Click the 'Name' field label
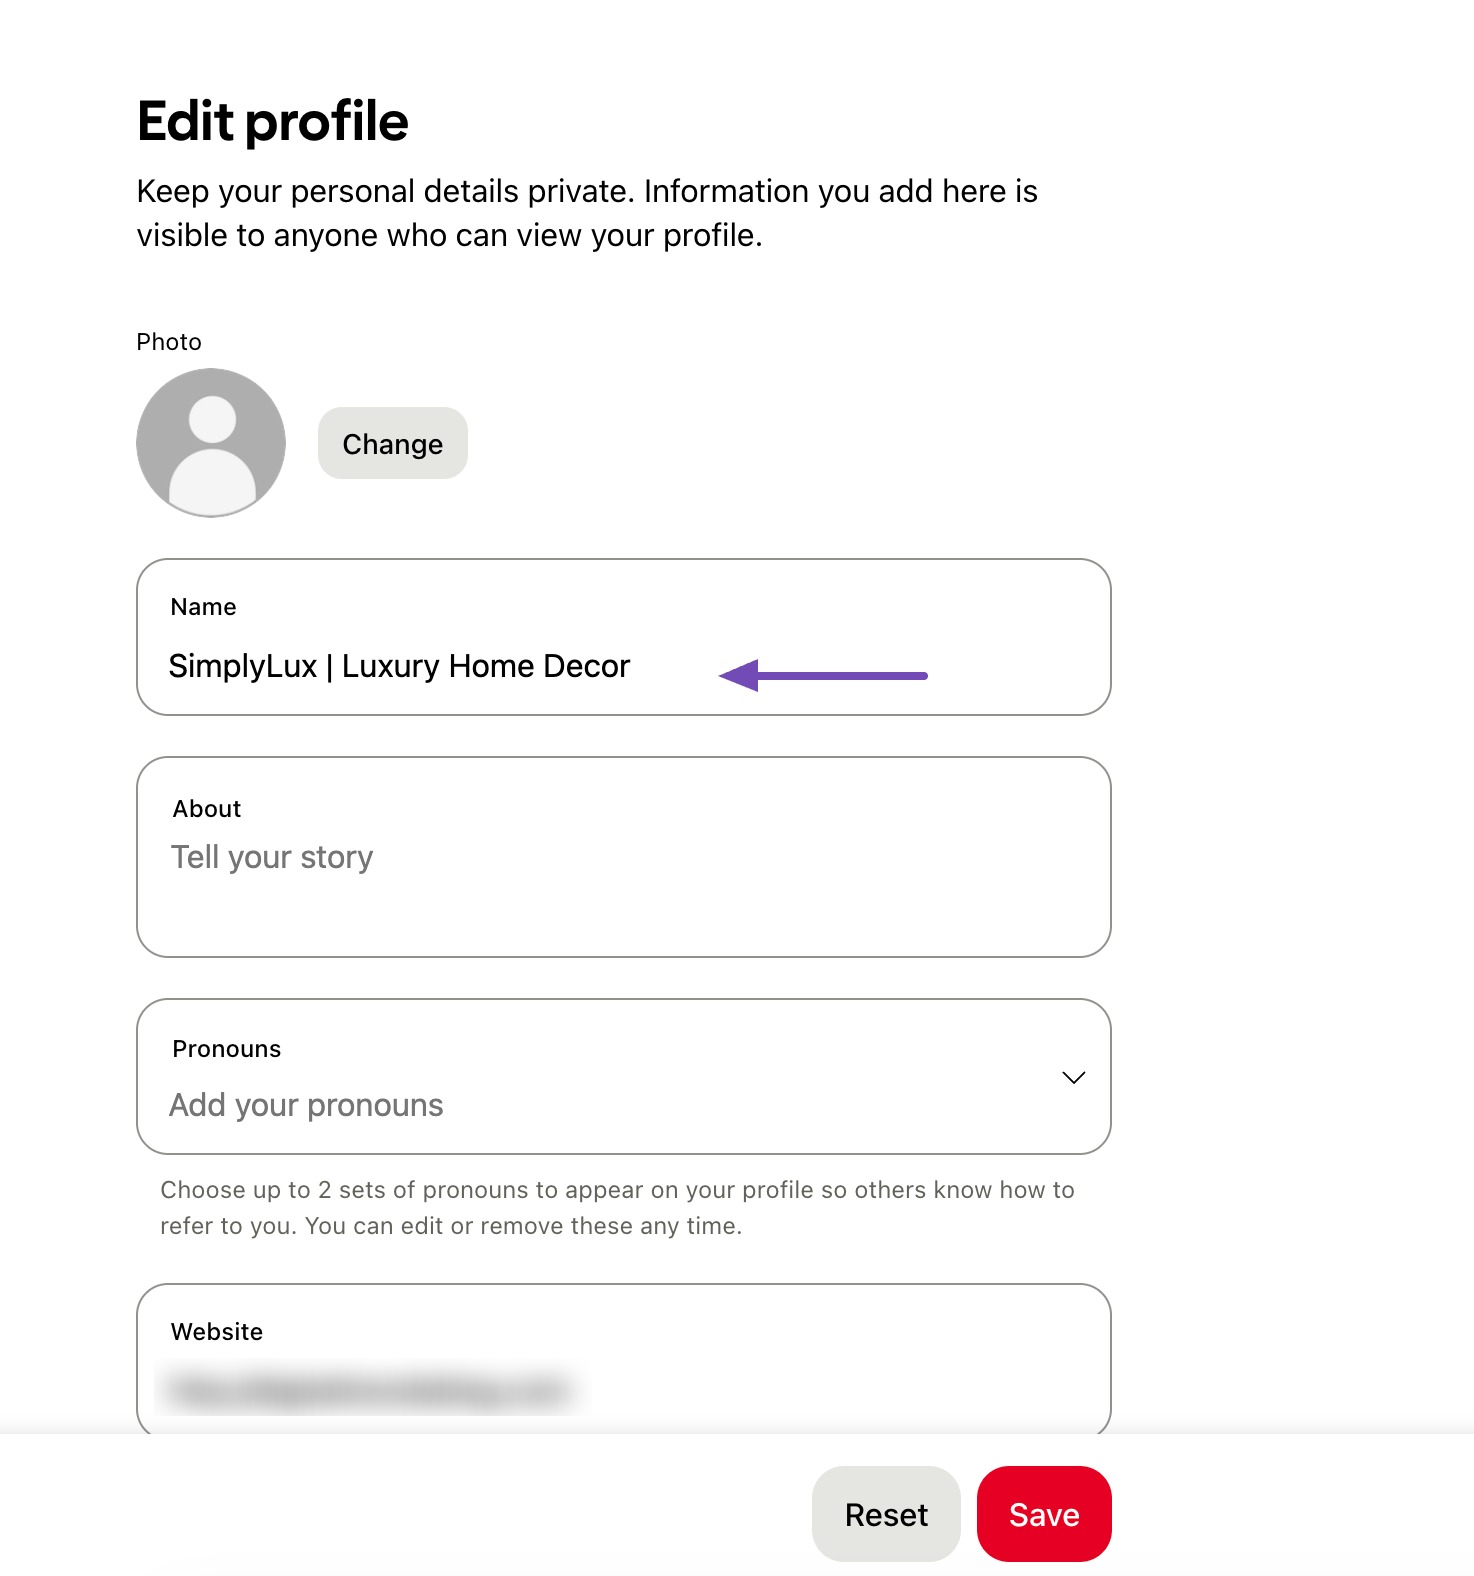This screenshot has width=1474, height=1576. pyautogui.click(x=203, y=606)
